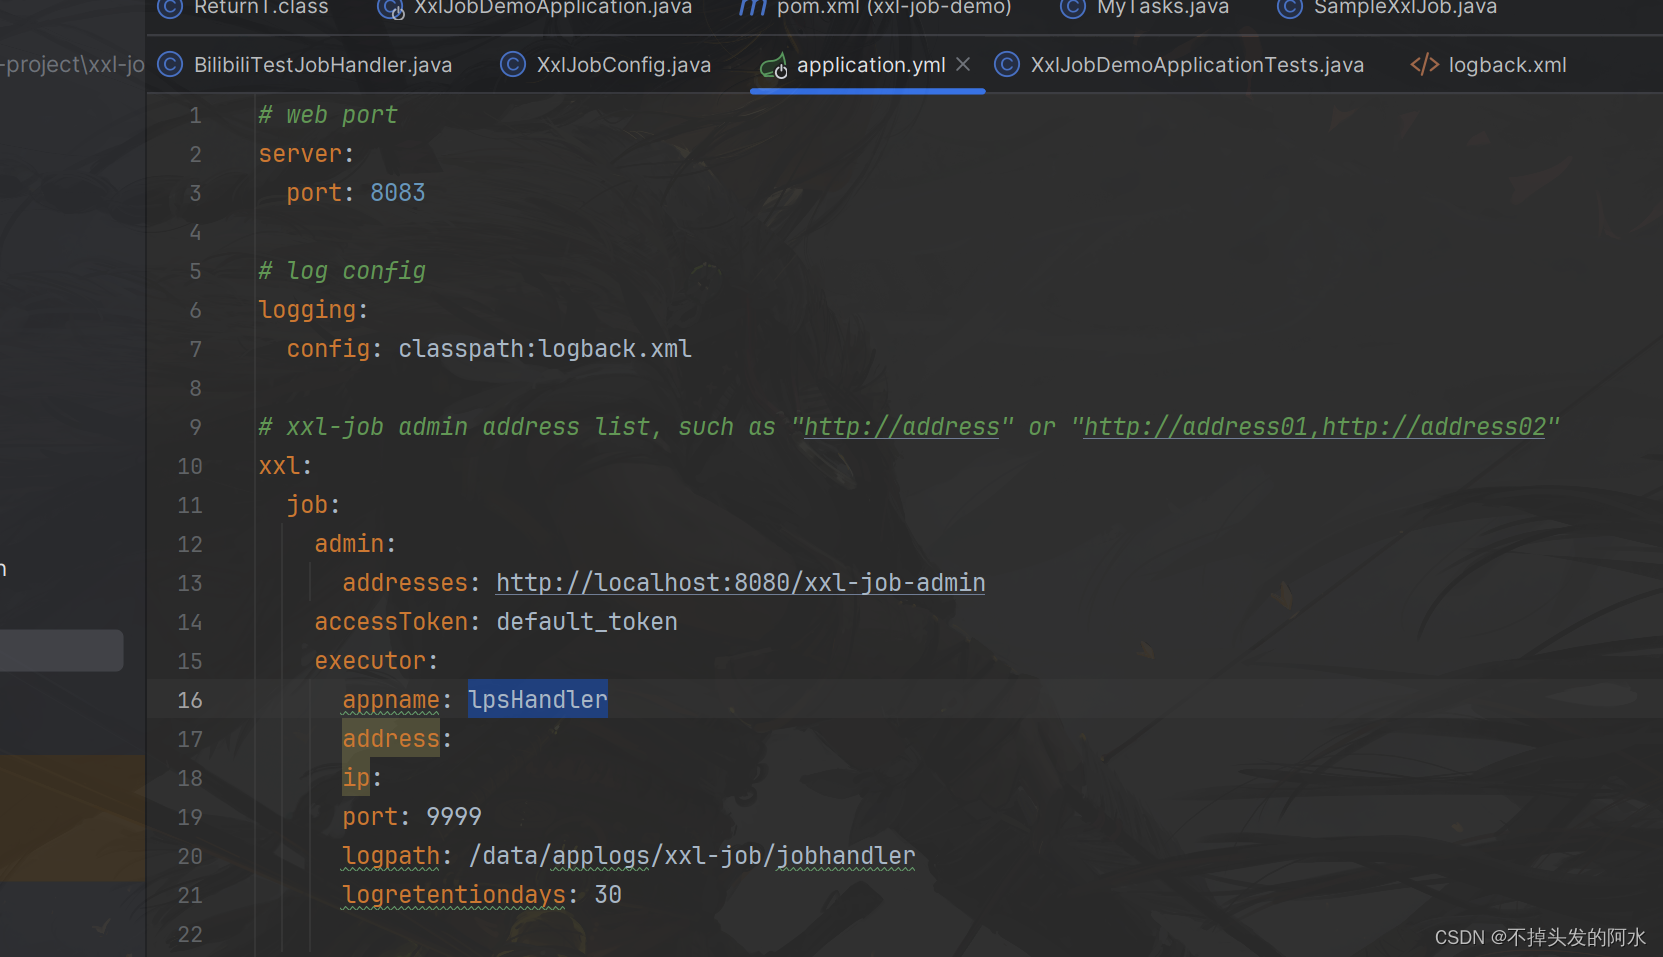Switch to BilibiliTestJobHandler.java tab

tap(322, 65)
